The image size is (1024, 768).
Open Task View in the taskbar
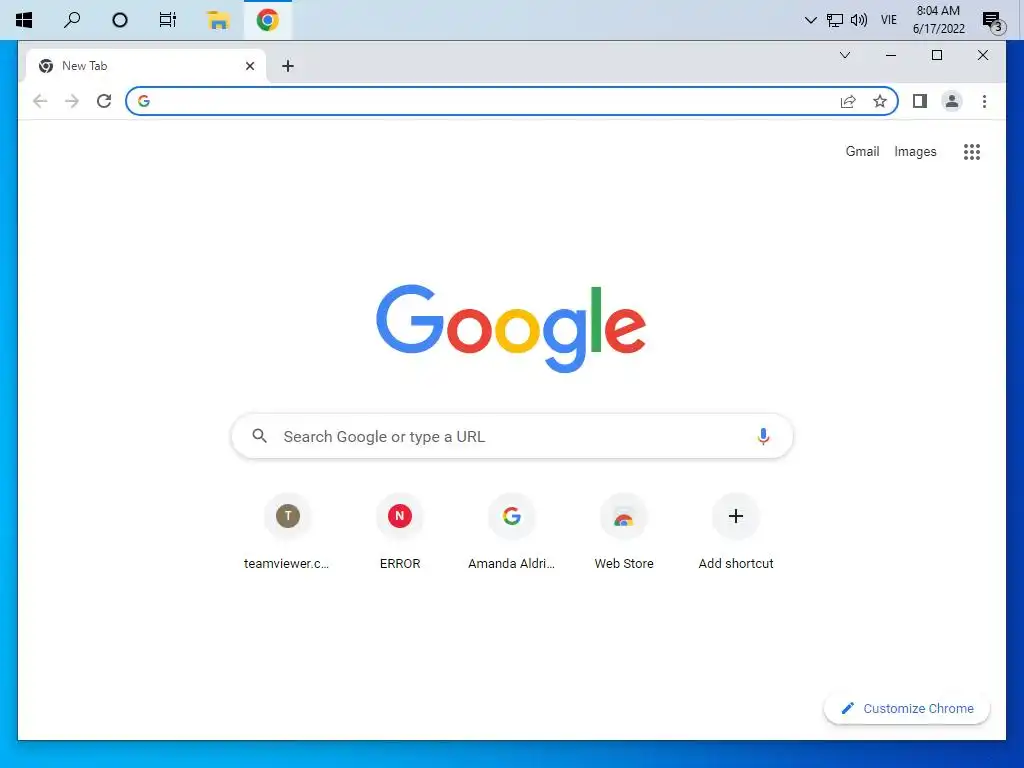pyautogui.click(x=168, y=20)
